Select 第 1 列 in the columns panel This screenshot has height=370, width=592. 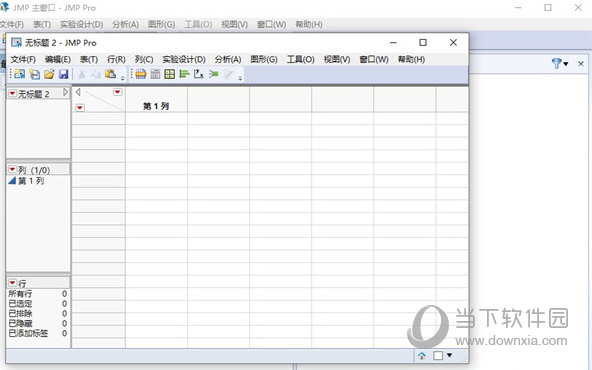point(31,181)
